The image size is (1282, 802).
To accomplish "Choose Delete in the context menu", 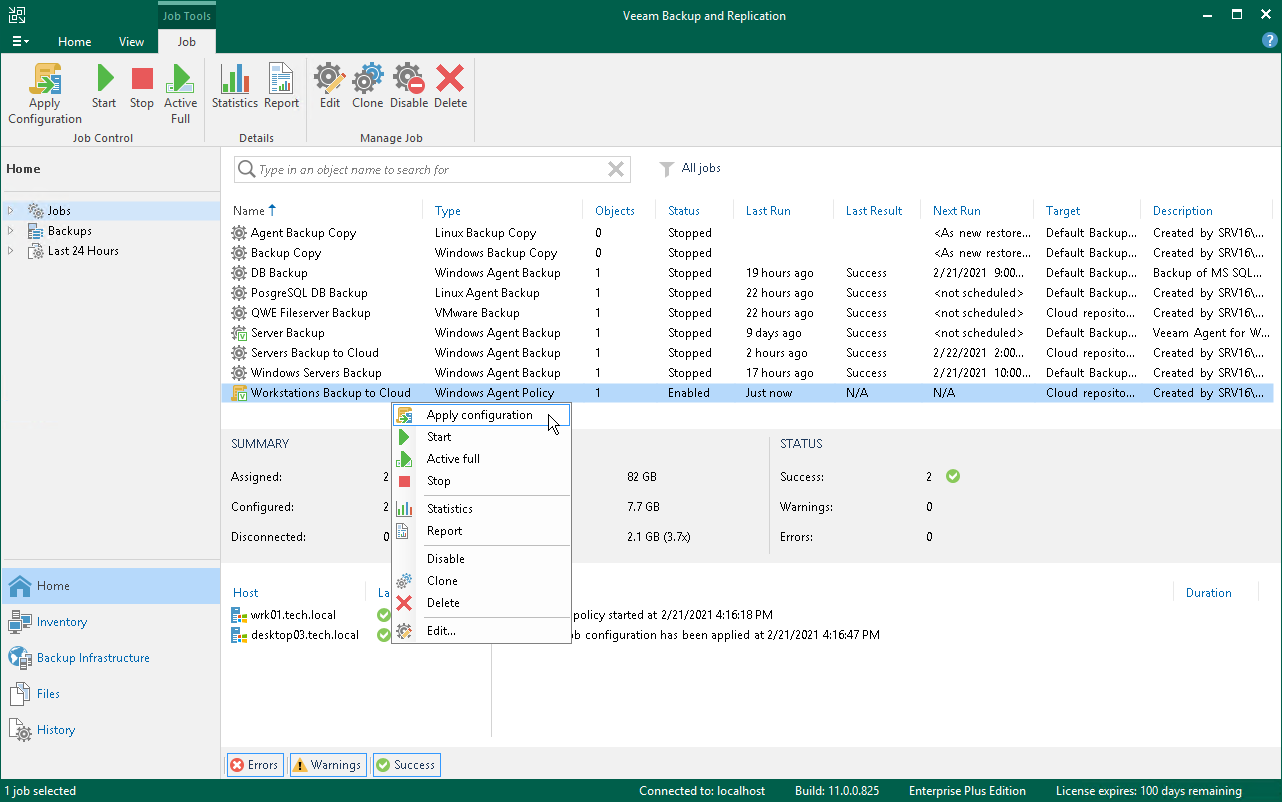I will 480,603.
